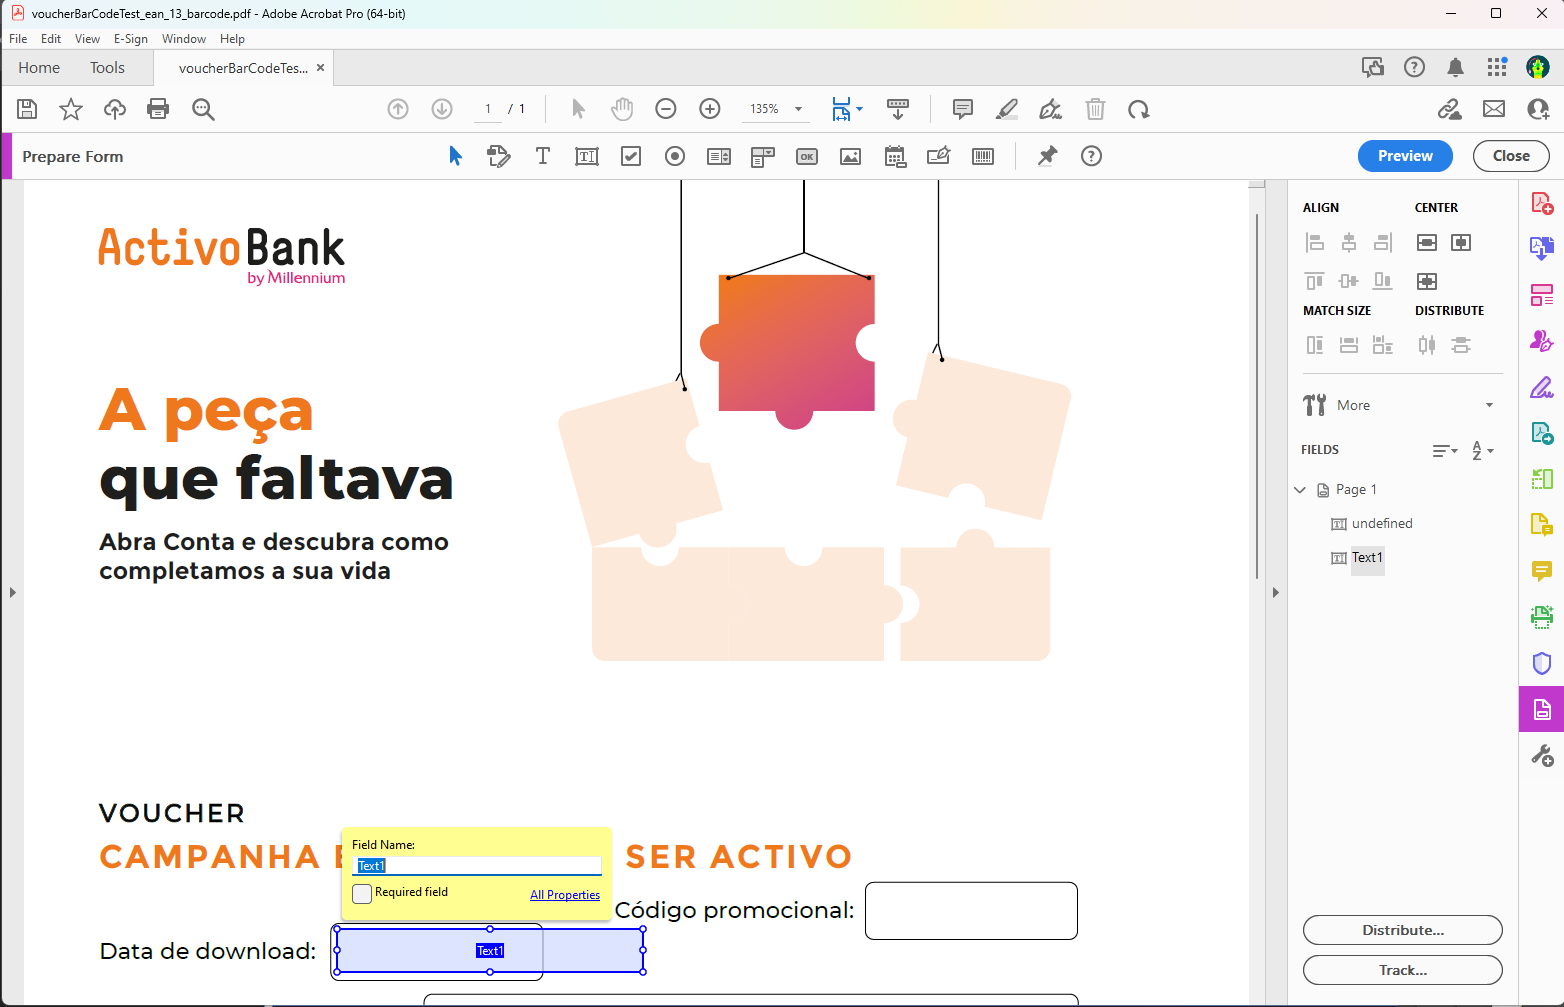Open the All Properties link
1564x1007 pixels.
[x=564, y=895]
